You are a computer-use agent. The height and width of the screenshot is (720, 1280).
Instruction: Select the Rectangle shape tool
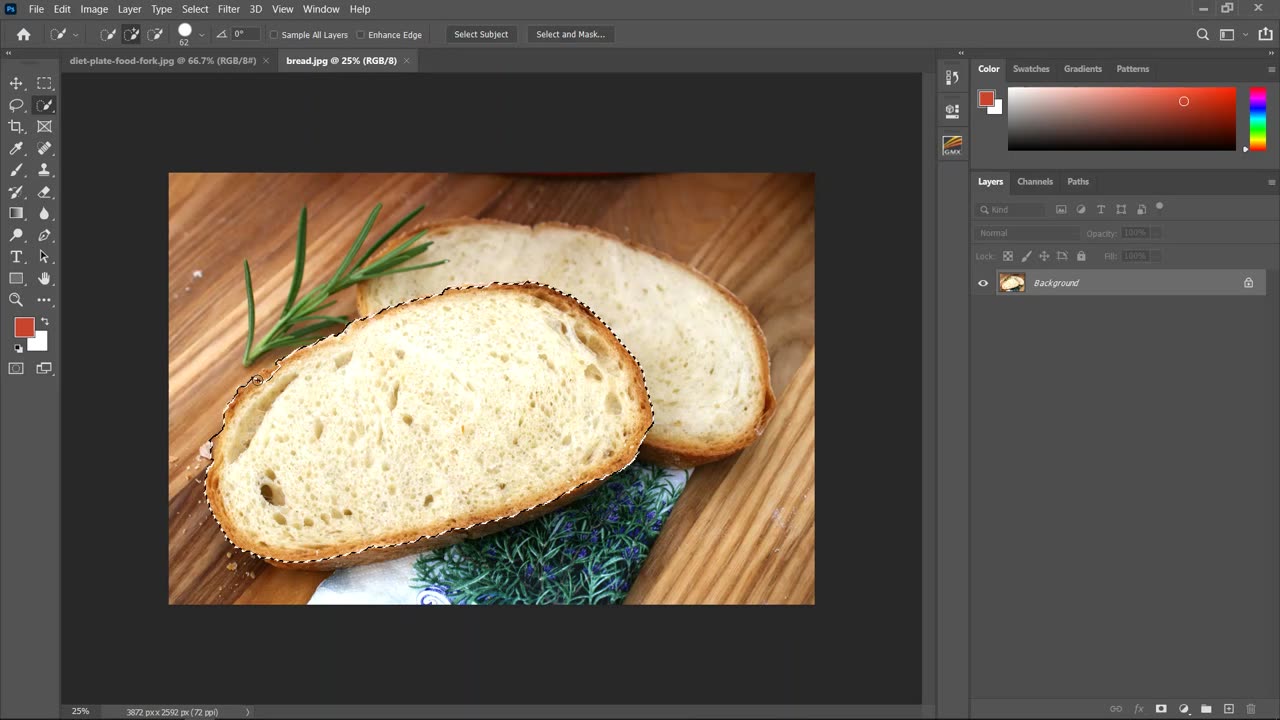point(16,279)
